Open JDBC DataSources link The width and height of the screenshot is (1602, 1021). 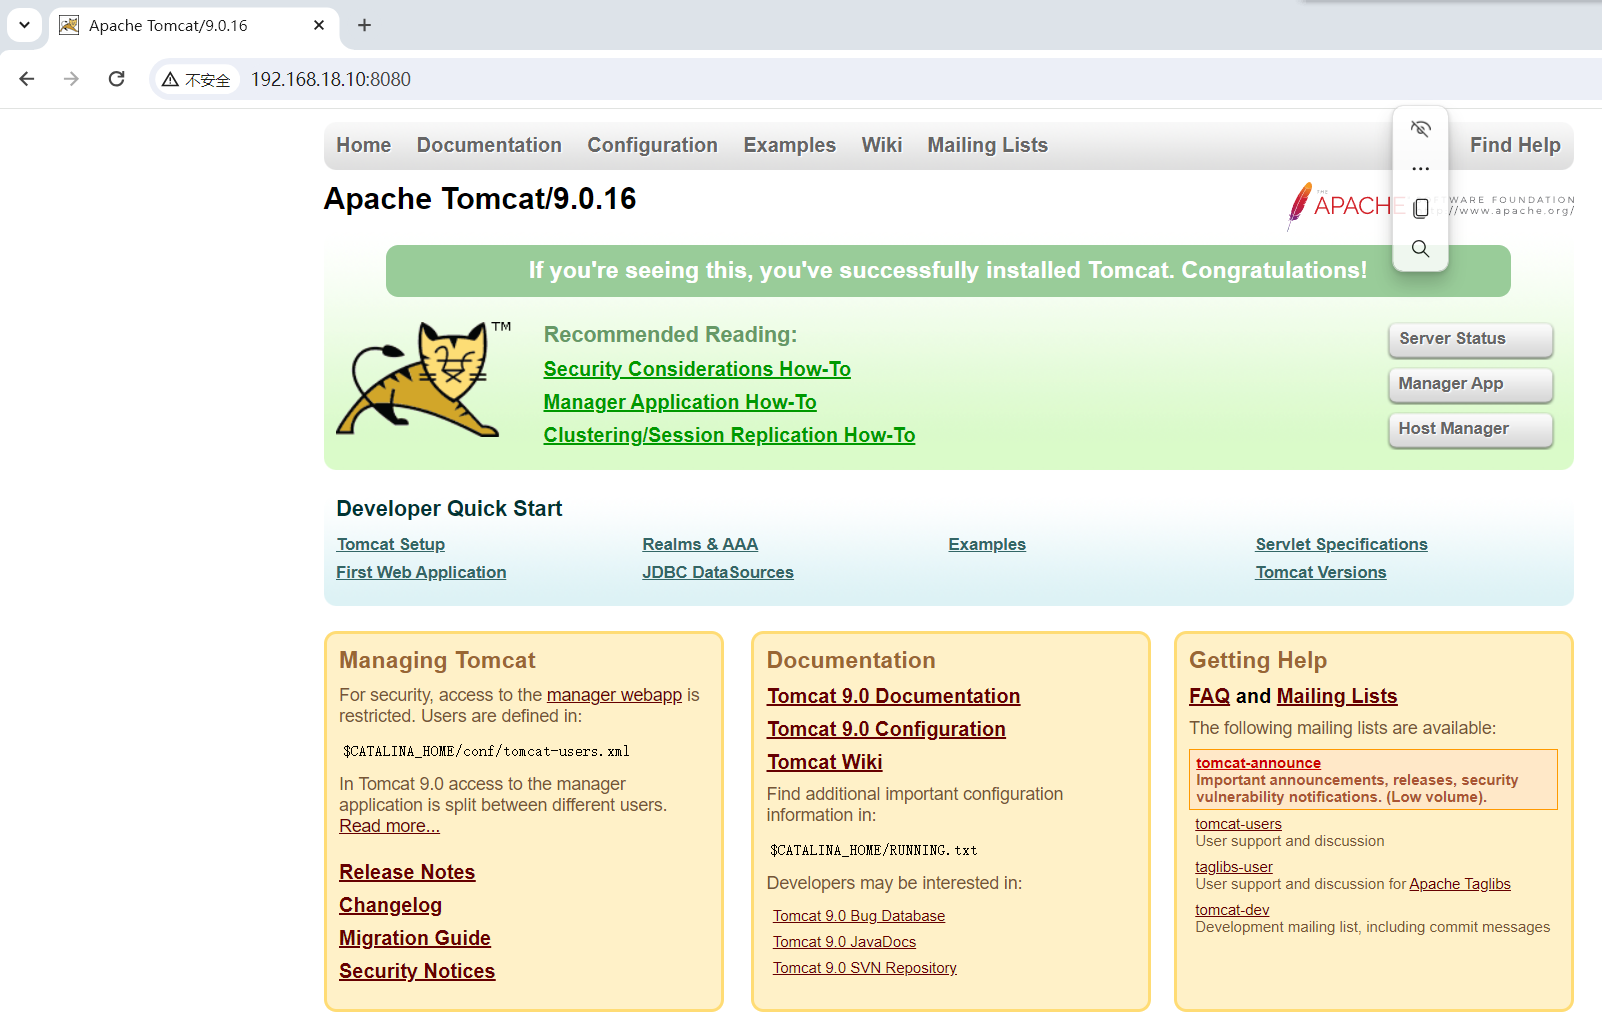click(x=718, y=572)
